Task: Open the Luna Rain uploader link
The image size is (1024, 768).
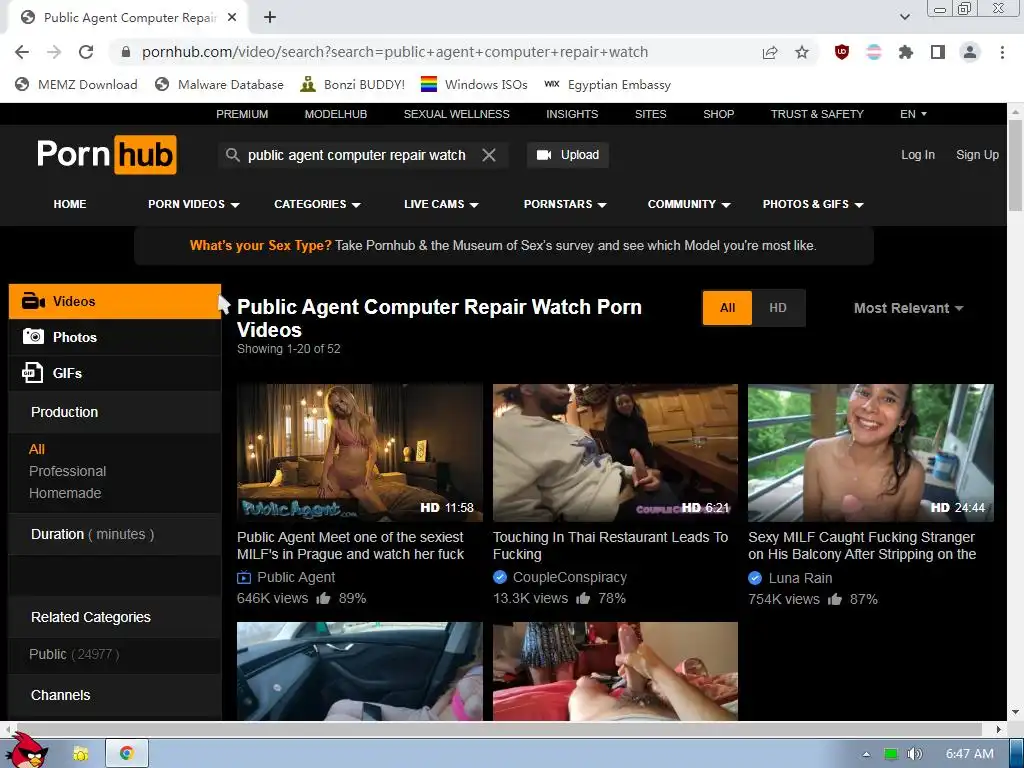Action: pos(800,578)
